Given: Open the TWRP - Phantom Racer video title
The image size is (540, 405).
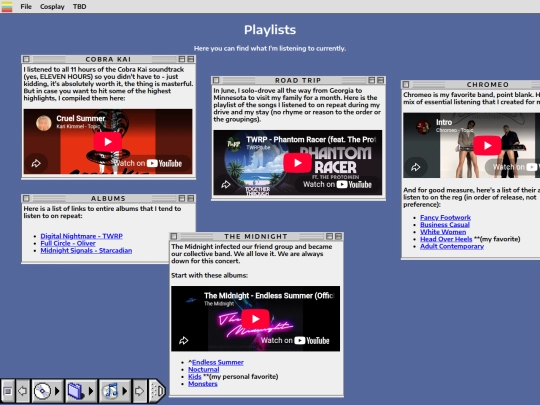Looking at the screenshot, I should 311,139.
